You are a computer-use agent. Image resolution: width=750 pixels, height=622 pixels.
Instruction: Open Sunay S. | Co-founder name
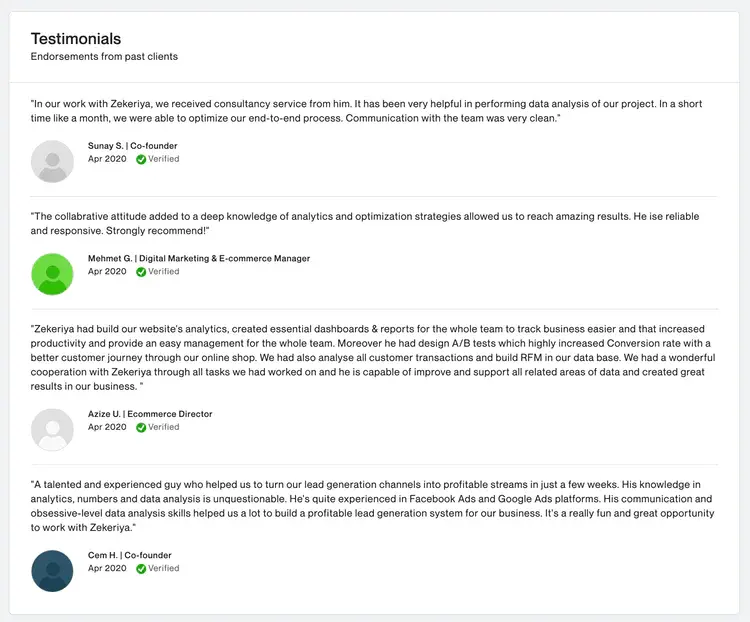[132, 145]
